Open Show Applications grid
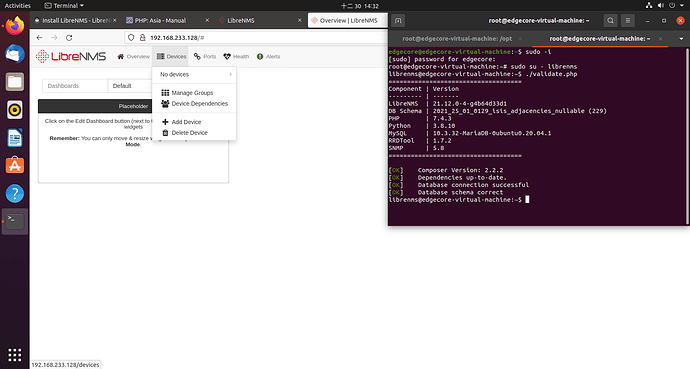 point(15,354)
